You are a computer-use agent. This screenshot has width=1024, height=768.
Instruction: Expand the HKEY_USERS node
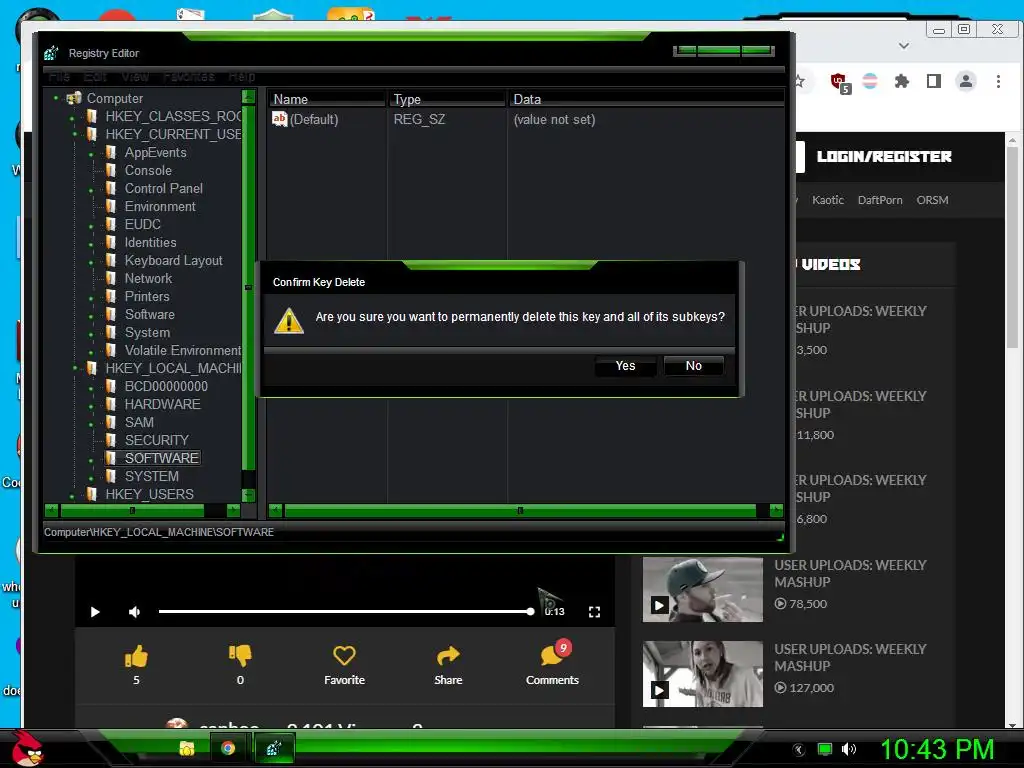(x=72, y=496)
